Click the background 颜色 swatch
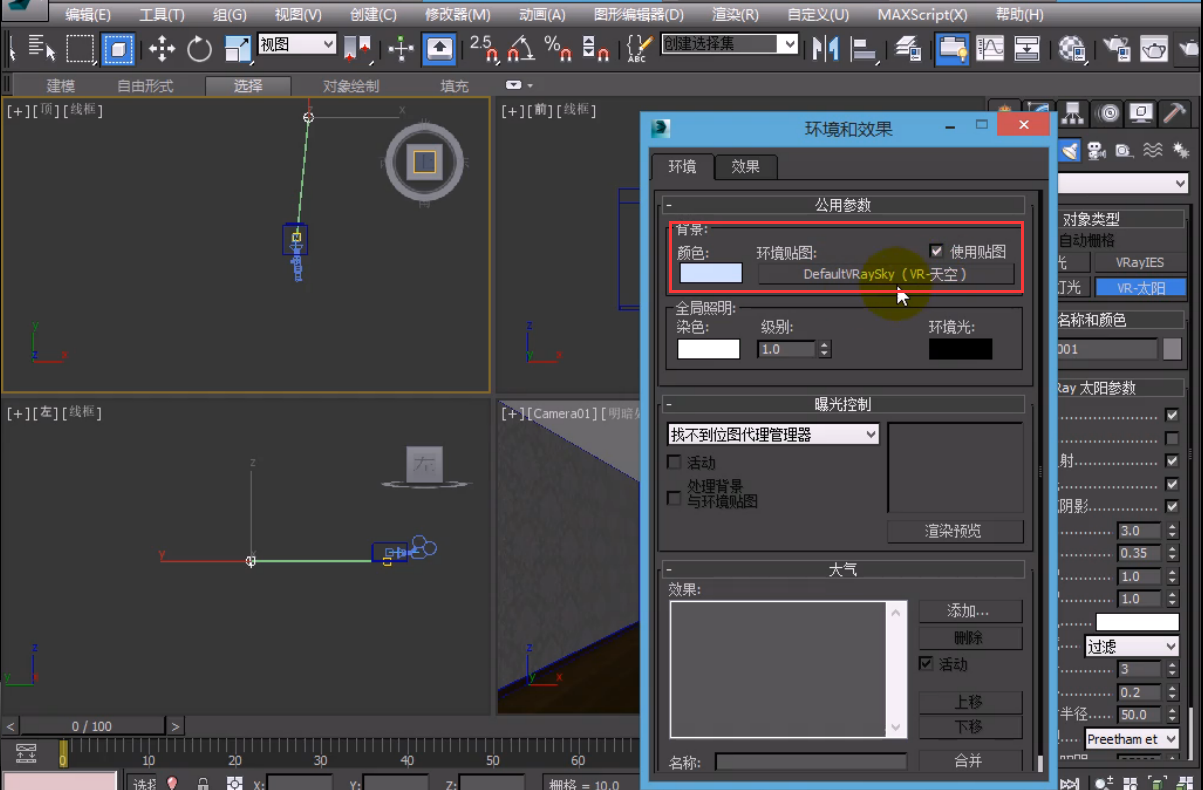The width and height of the screenshot is (1203, 790). click(x=711, y=274)
